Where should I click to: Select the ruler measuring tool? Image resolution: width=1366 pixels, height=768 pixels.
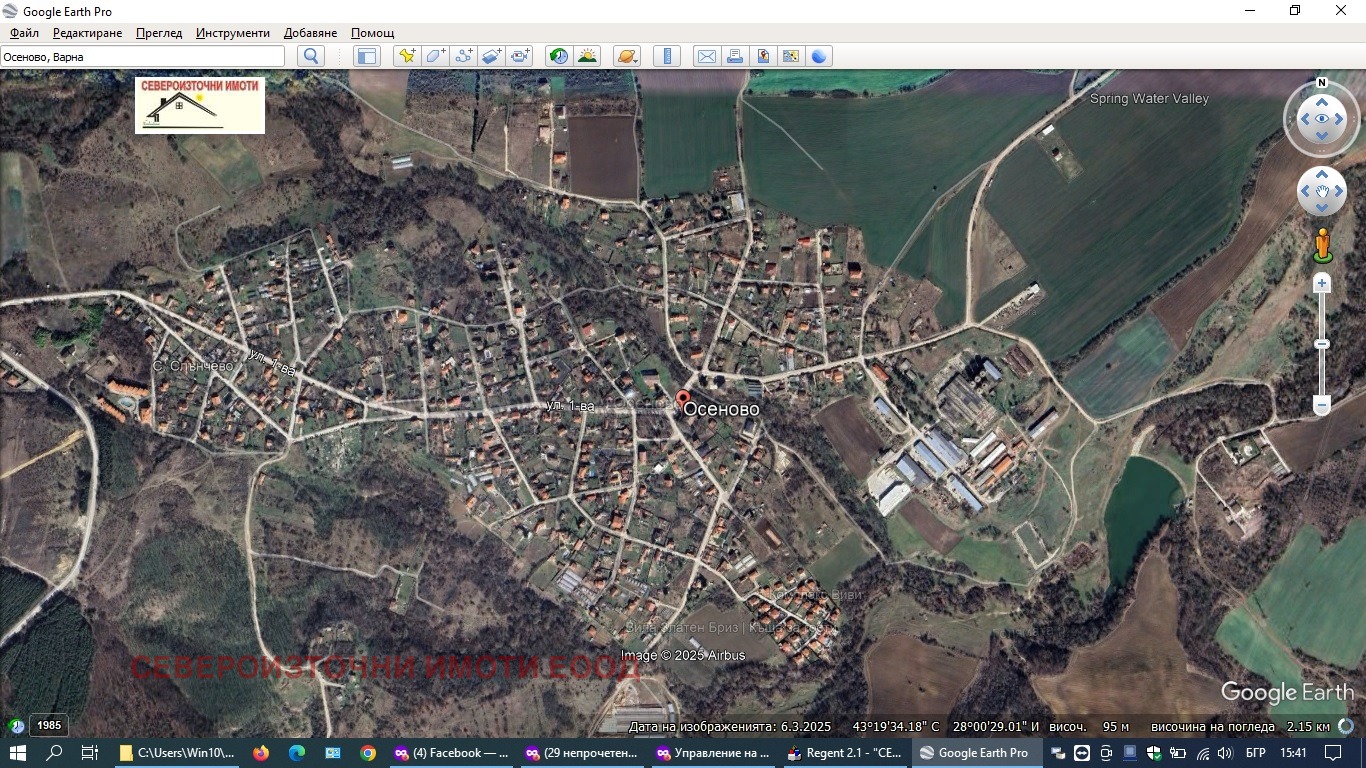coord(666,57)
